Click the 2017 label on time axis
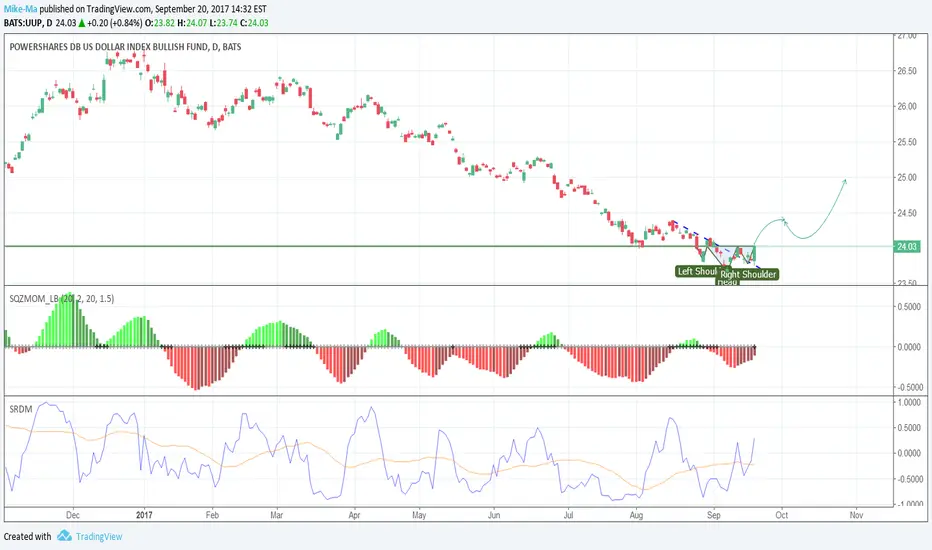Image resolution: width=932 pixels, height=550 pixels. [x=144, y=515]
